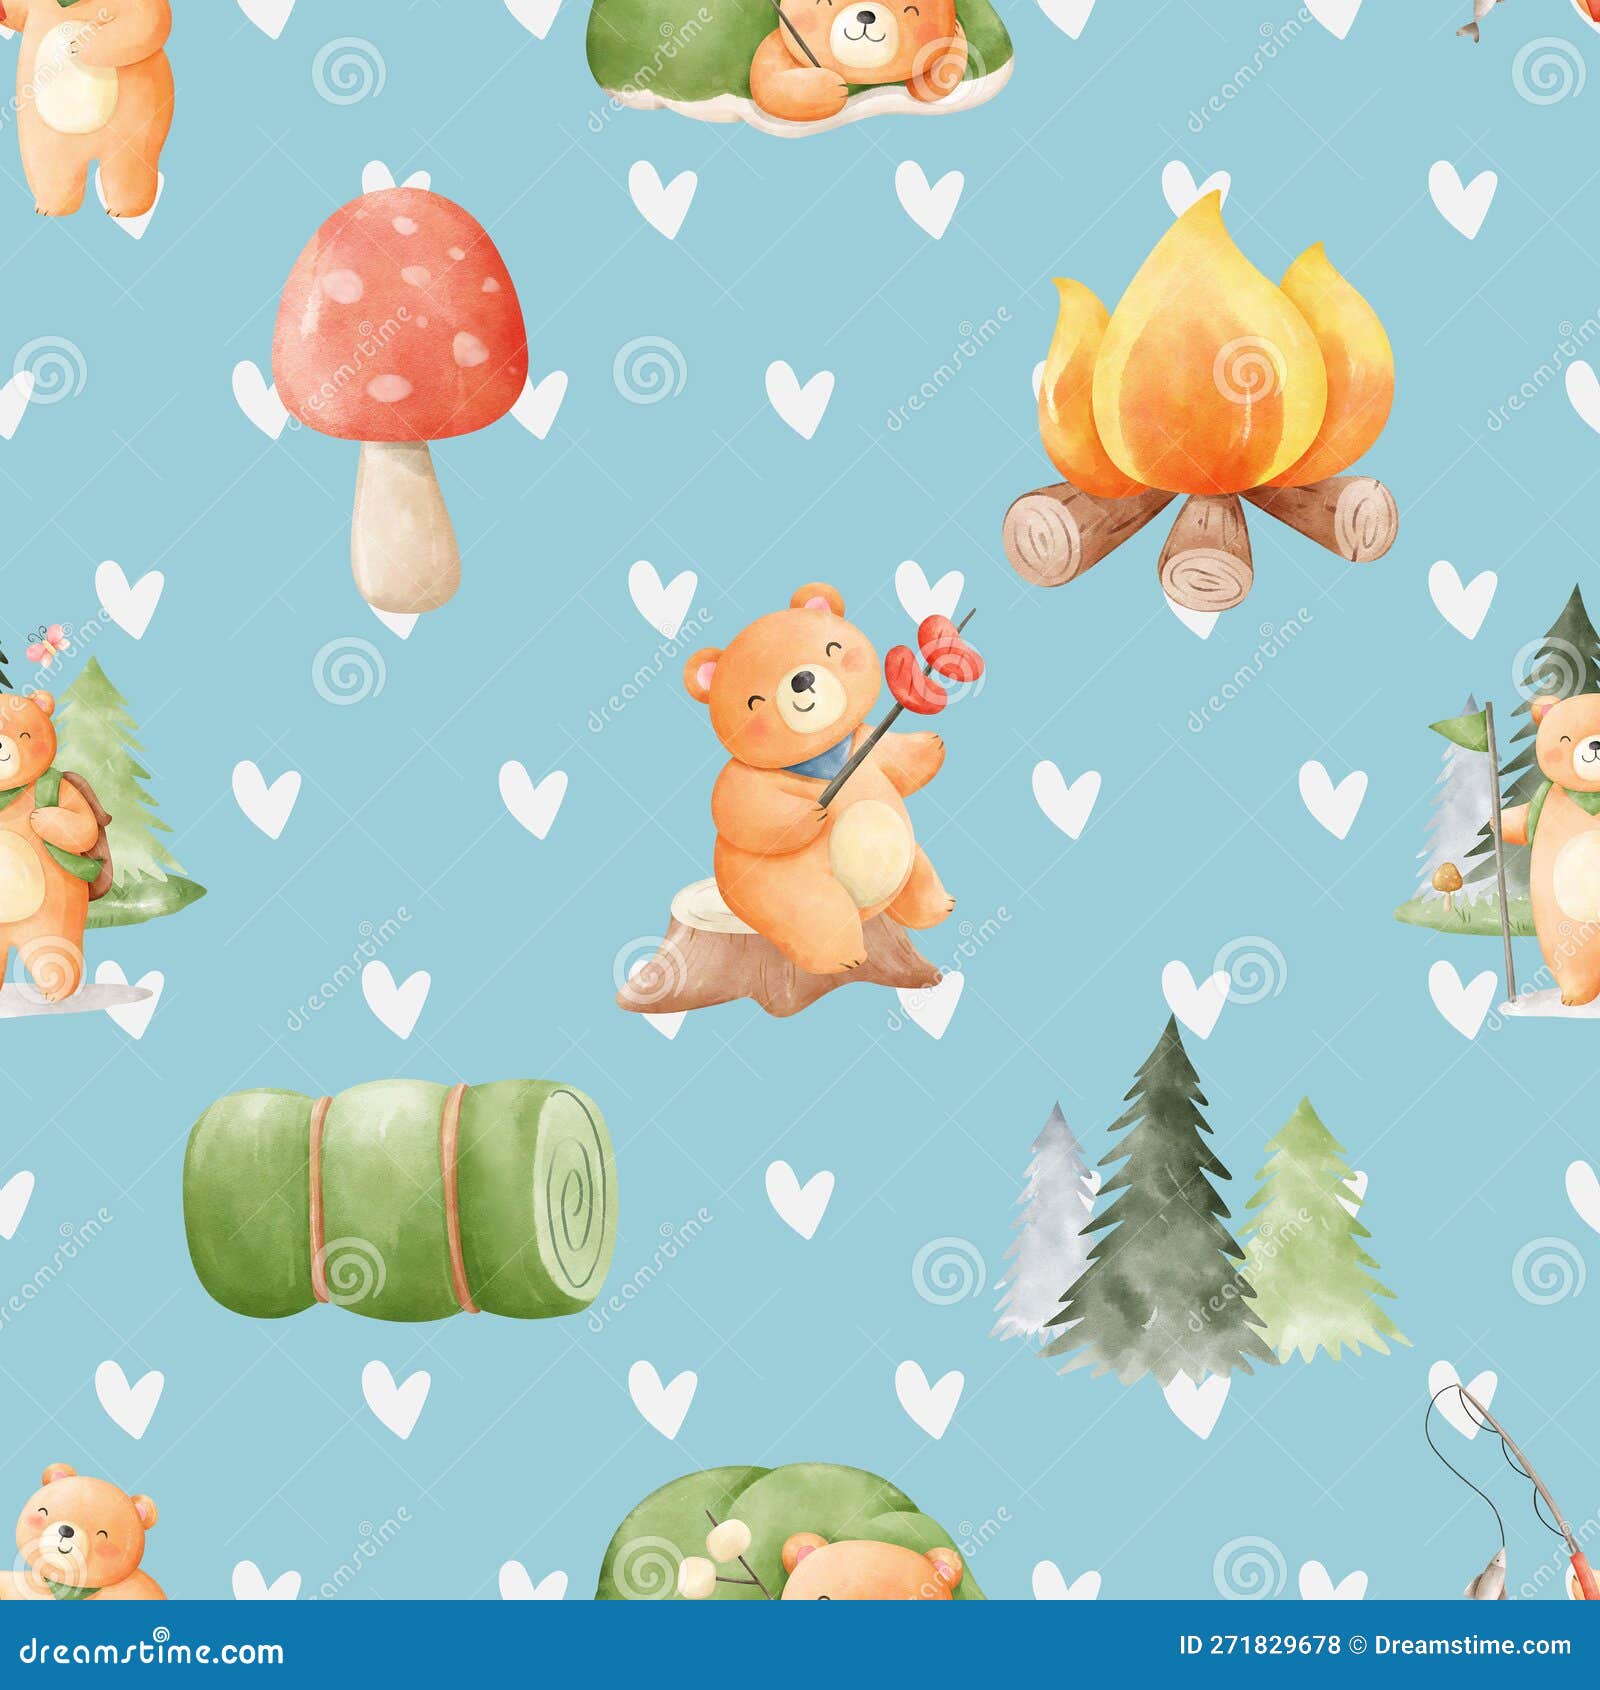This screenshot has width=1600, height=1690.
Task: Click the small mushroom near the fishing bear
Action: pyautogui.click(x=1445, y=878)
